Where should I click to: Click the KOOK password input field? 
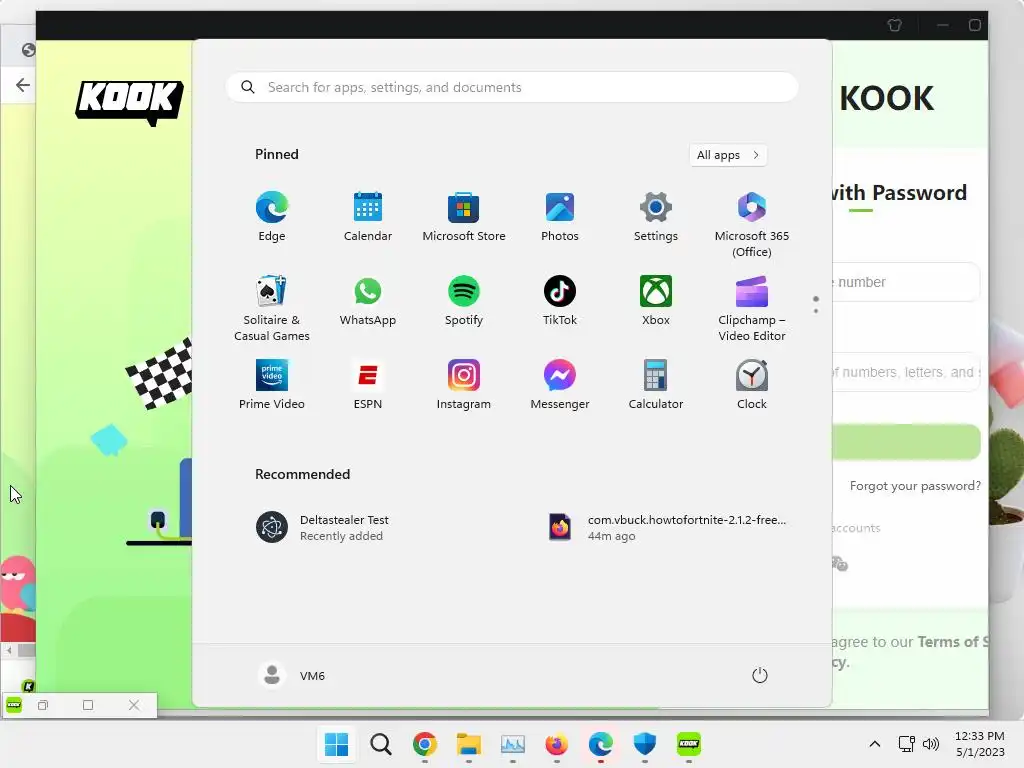(906, 372)
